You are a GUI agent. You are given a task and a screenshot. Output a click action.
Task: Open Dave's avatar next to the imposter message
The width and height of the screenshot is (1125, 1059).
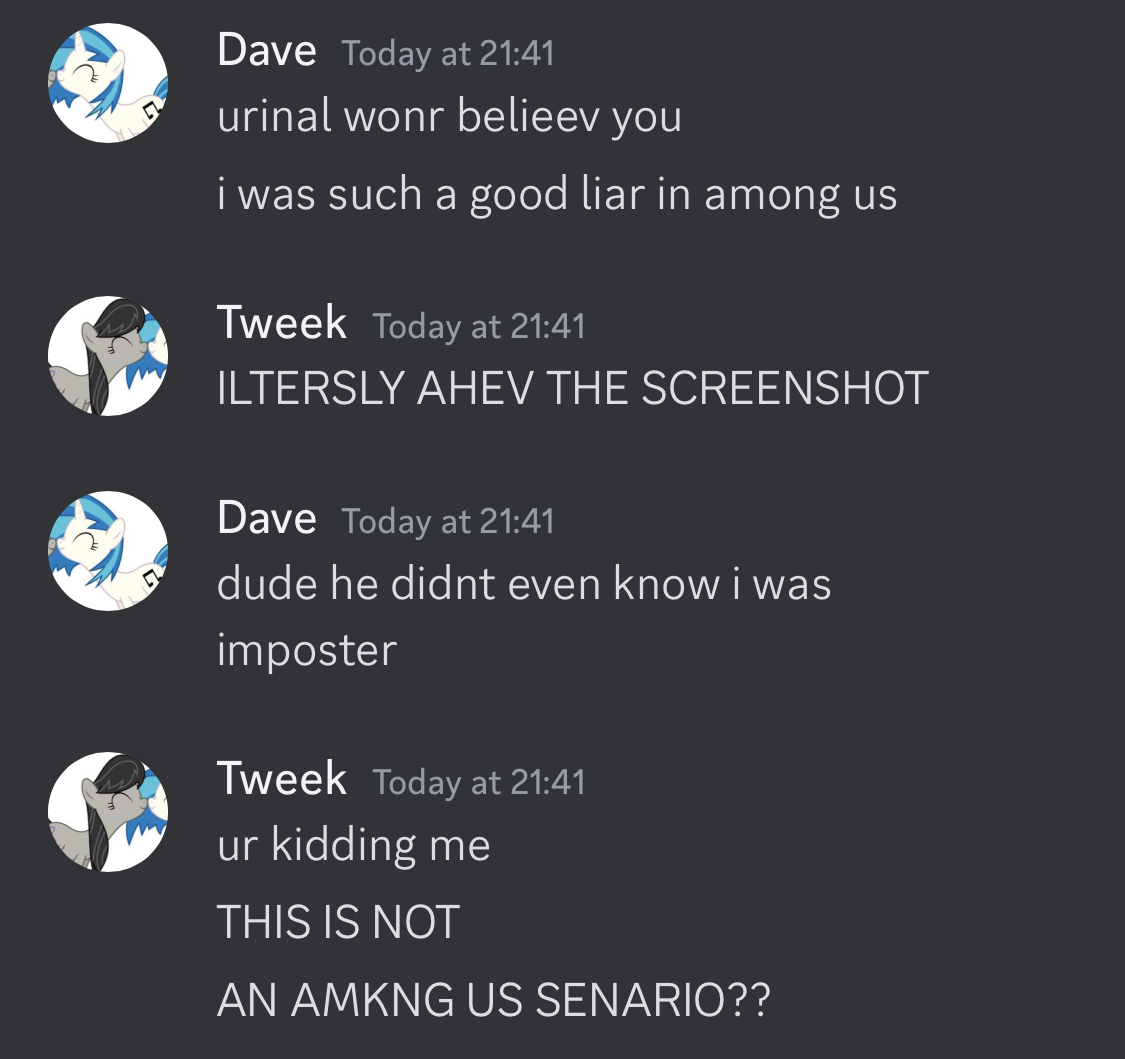tap(108, 551)
